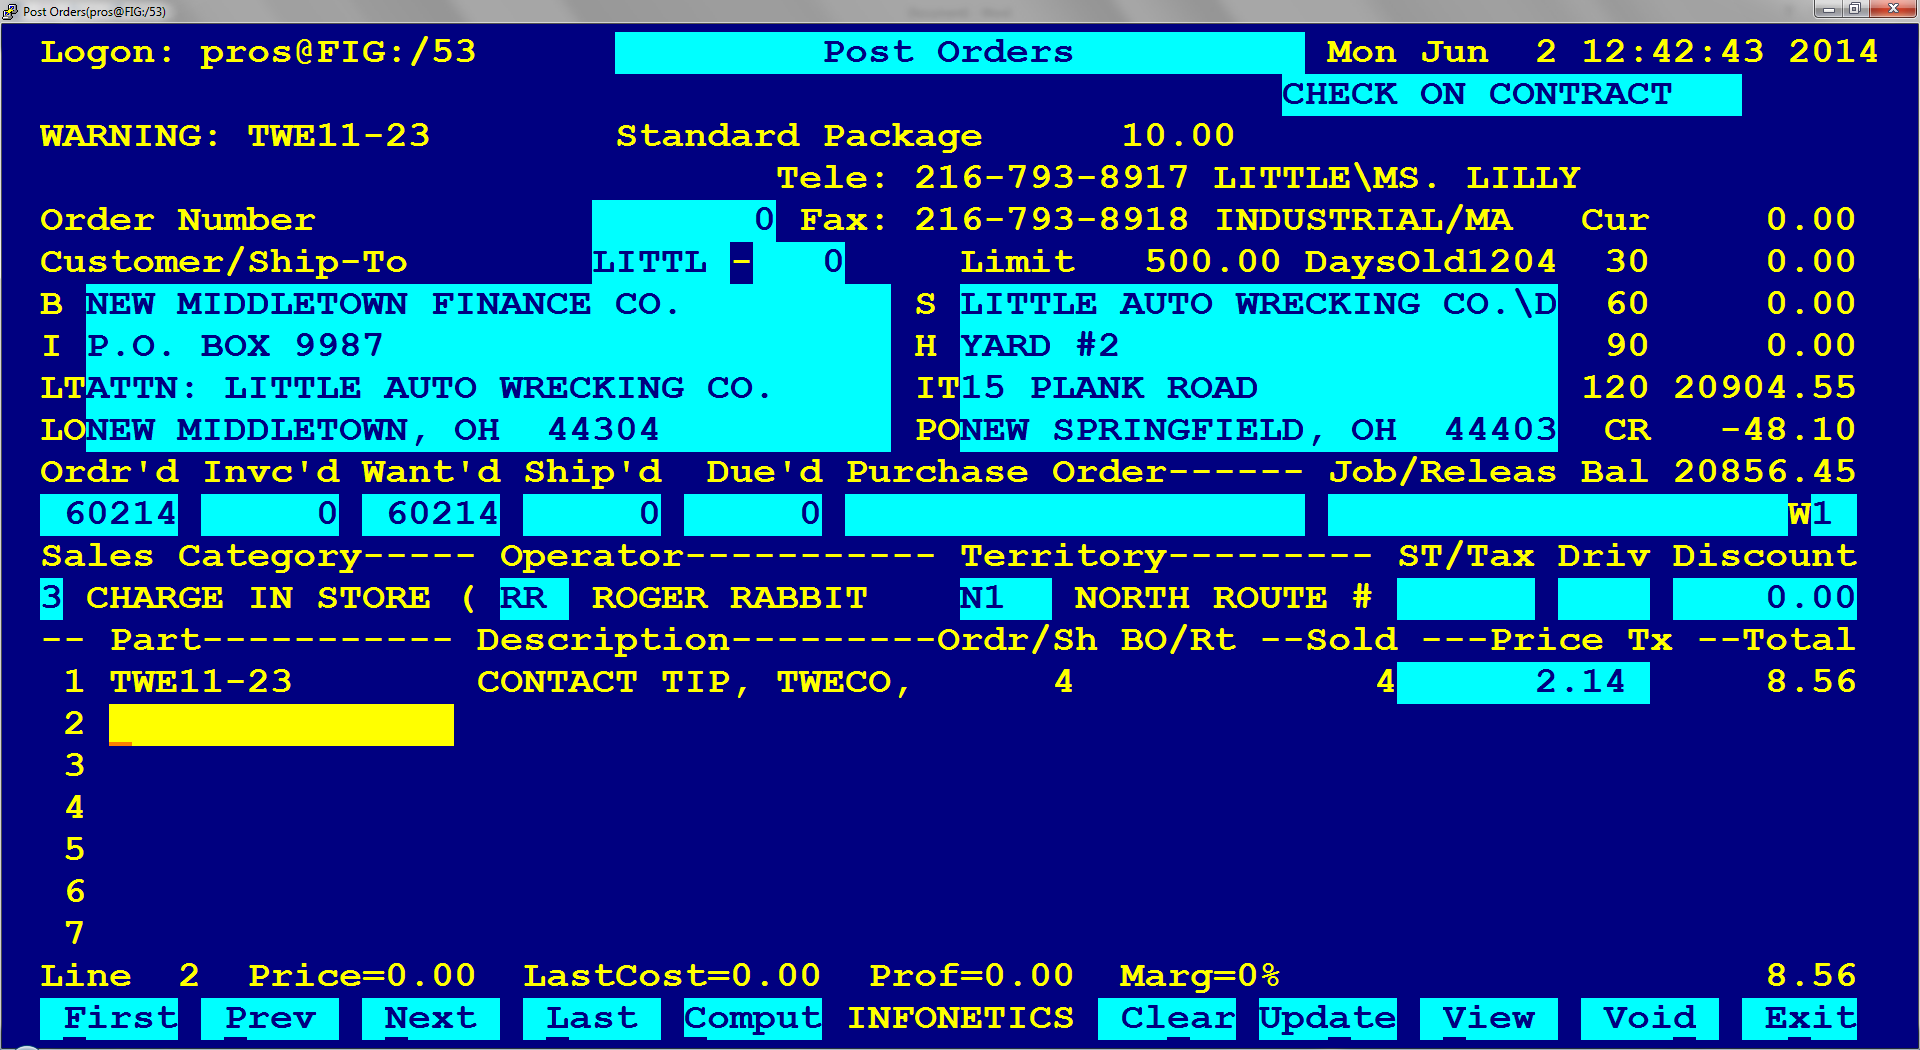
Task: Jump to Last record button
Action: [x=591, y=1018]
